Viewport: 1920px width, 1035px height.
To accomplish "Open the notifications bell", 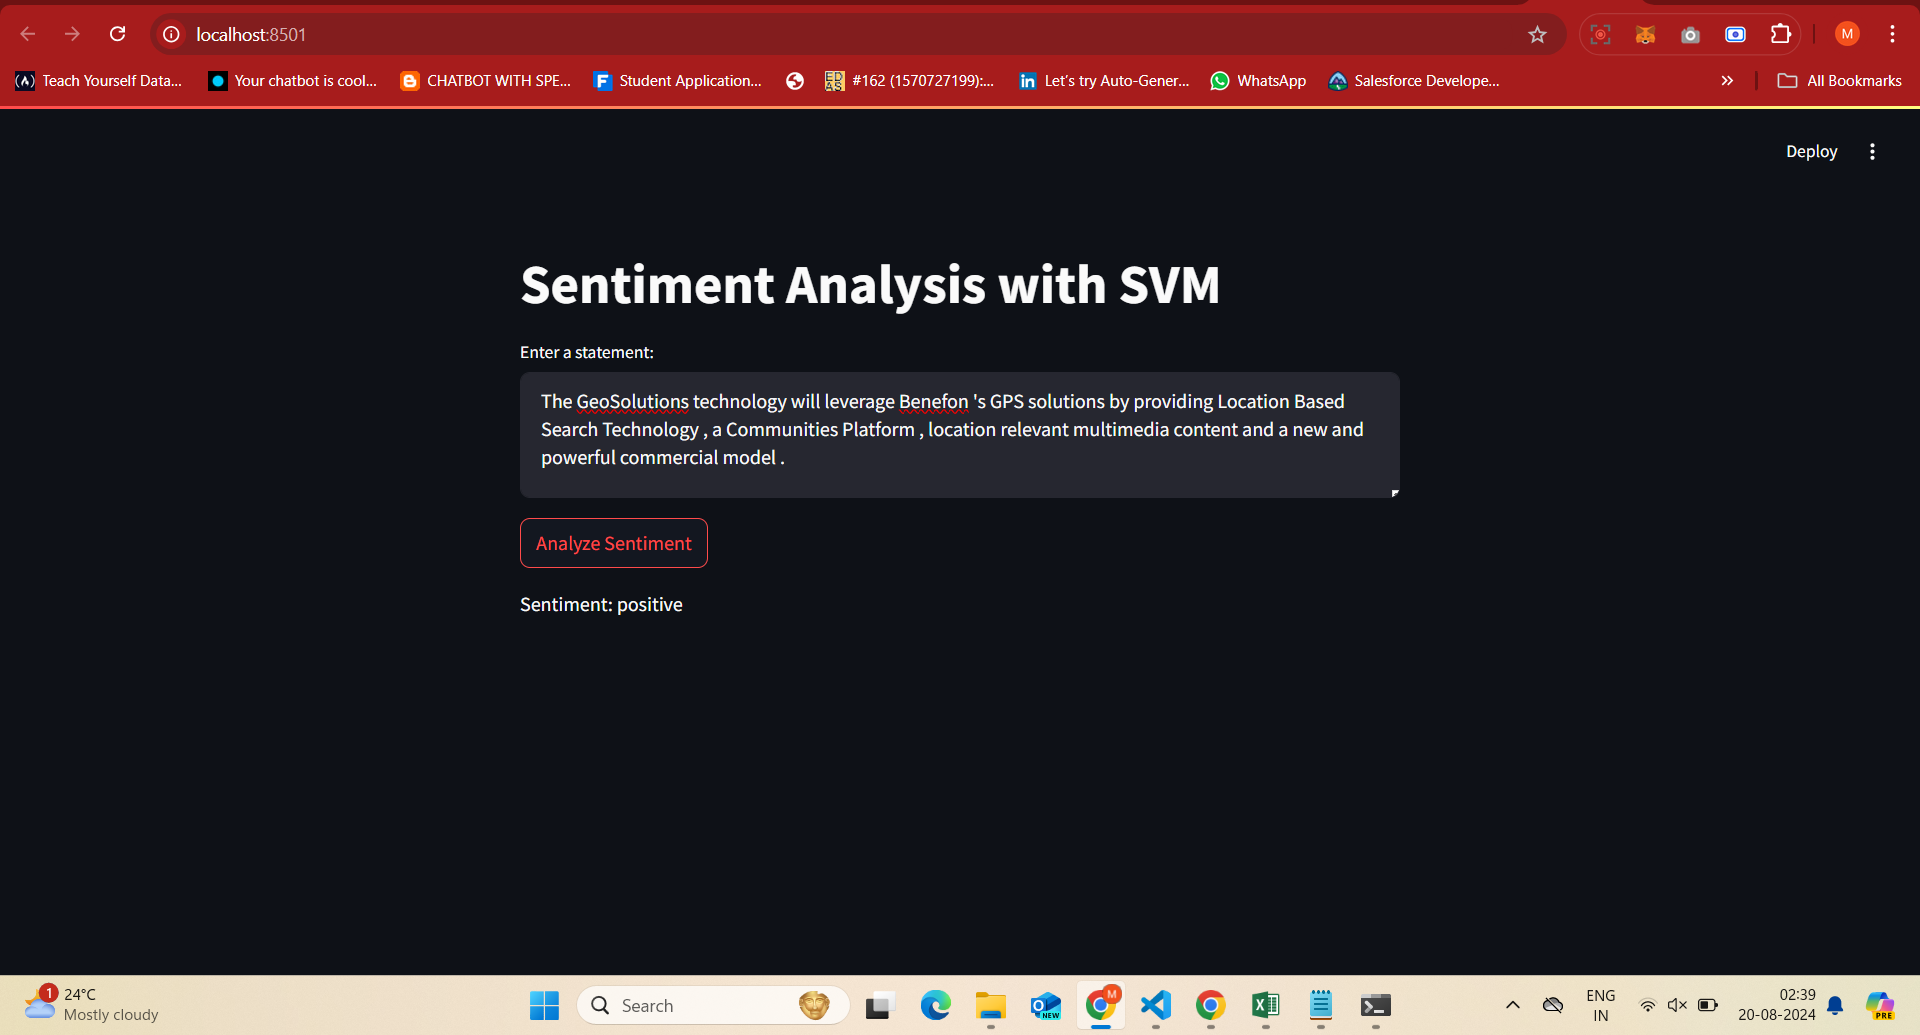I will [1835, 1005].
